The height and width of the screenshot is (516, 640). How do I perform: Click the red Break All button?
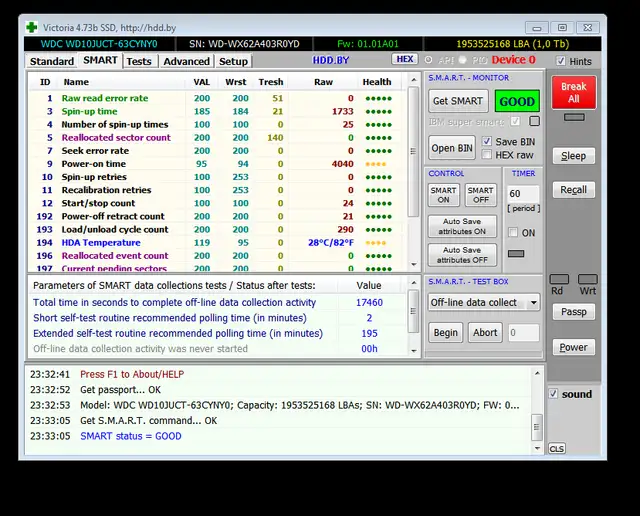click(573, 92)
